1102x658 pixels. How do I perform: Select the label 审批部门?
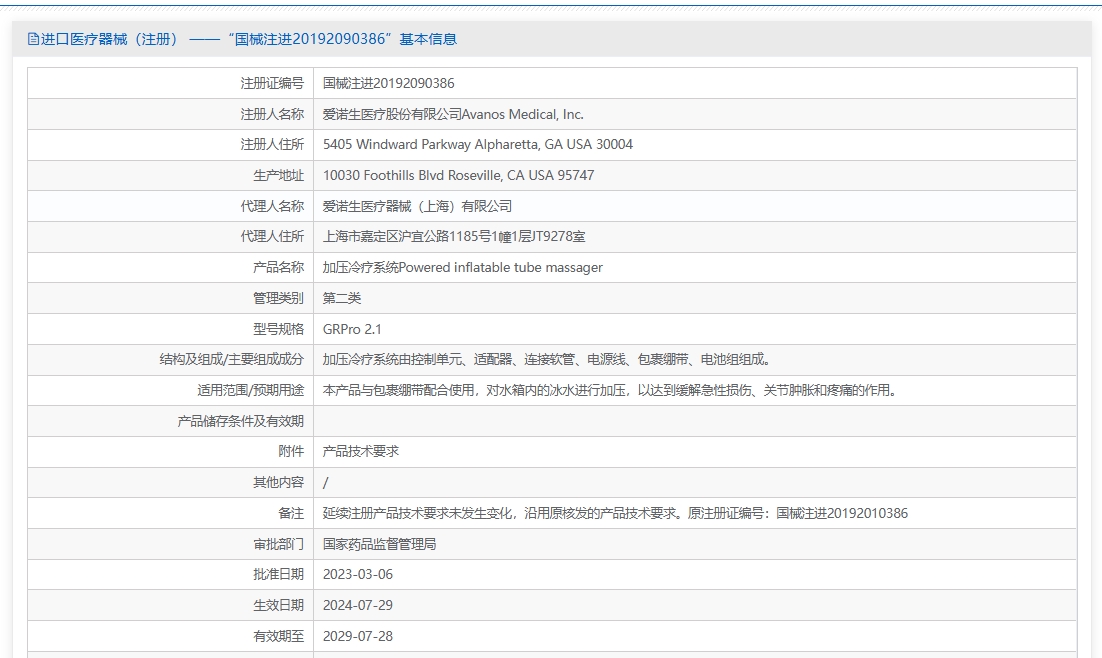point(278,544)
